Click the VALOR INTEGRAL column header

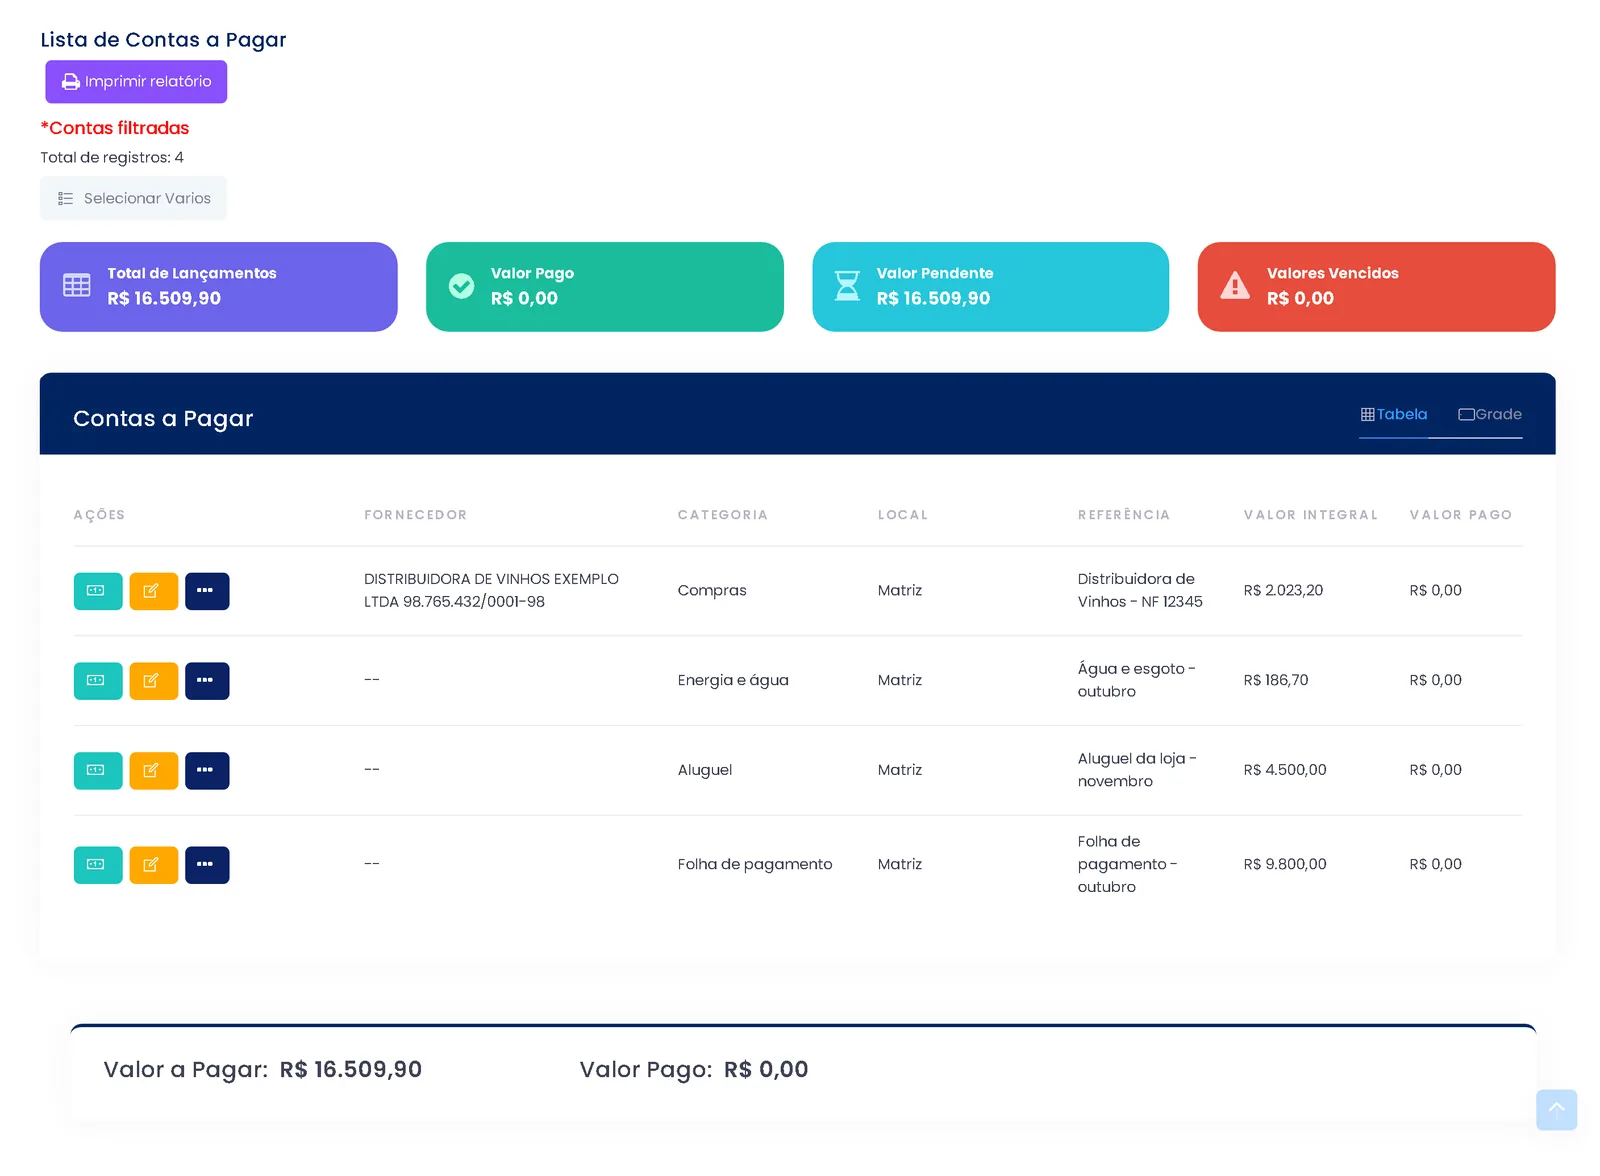click(x=1311, y=515)
